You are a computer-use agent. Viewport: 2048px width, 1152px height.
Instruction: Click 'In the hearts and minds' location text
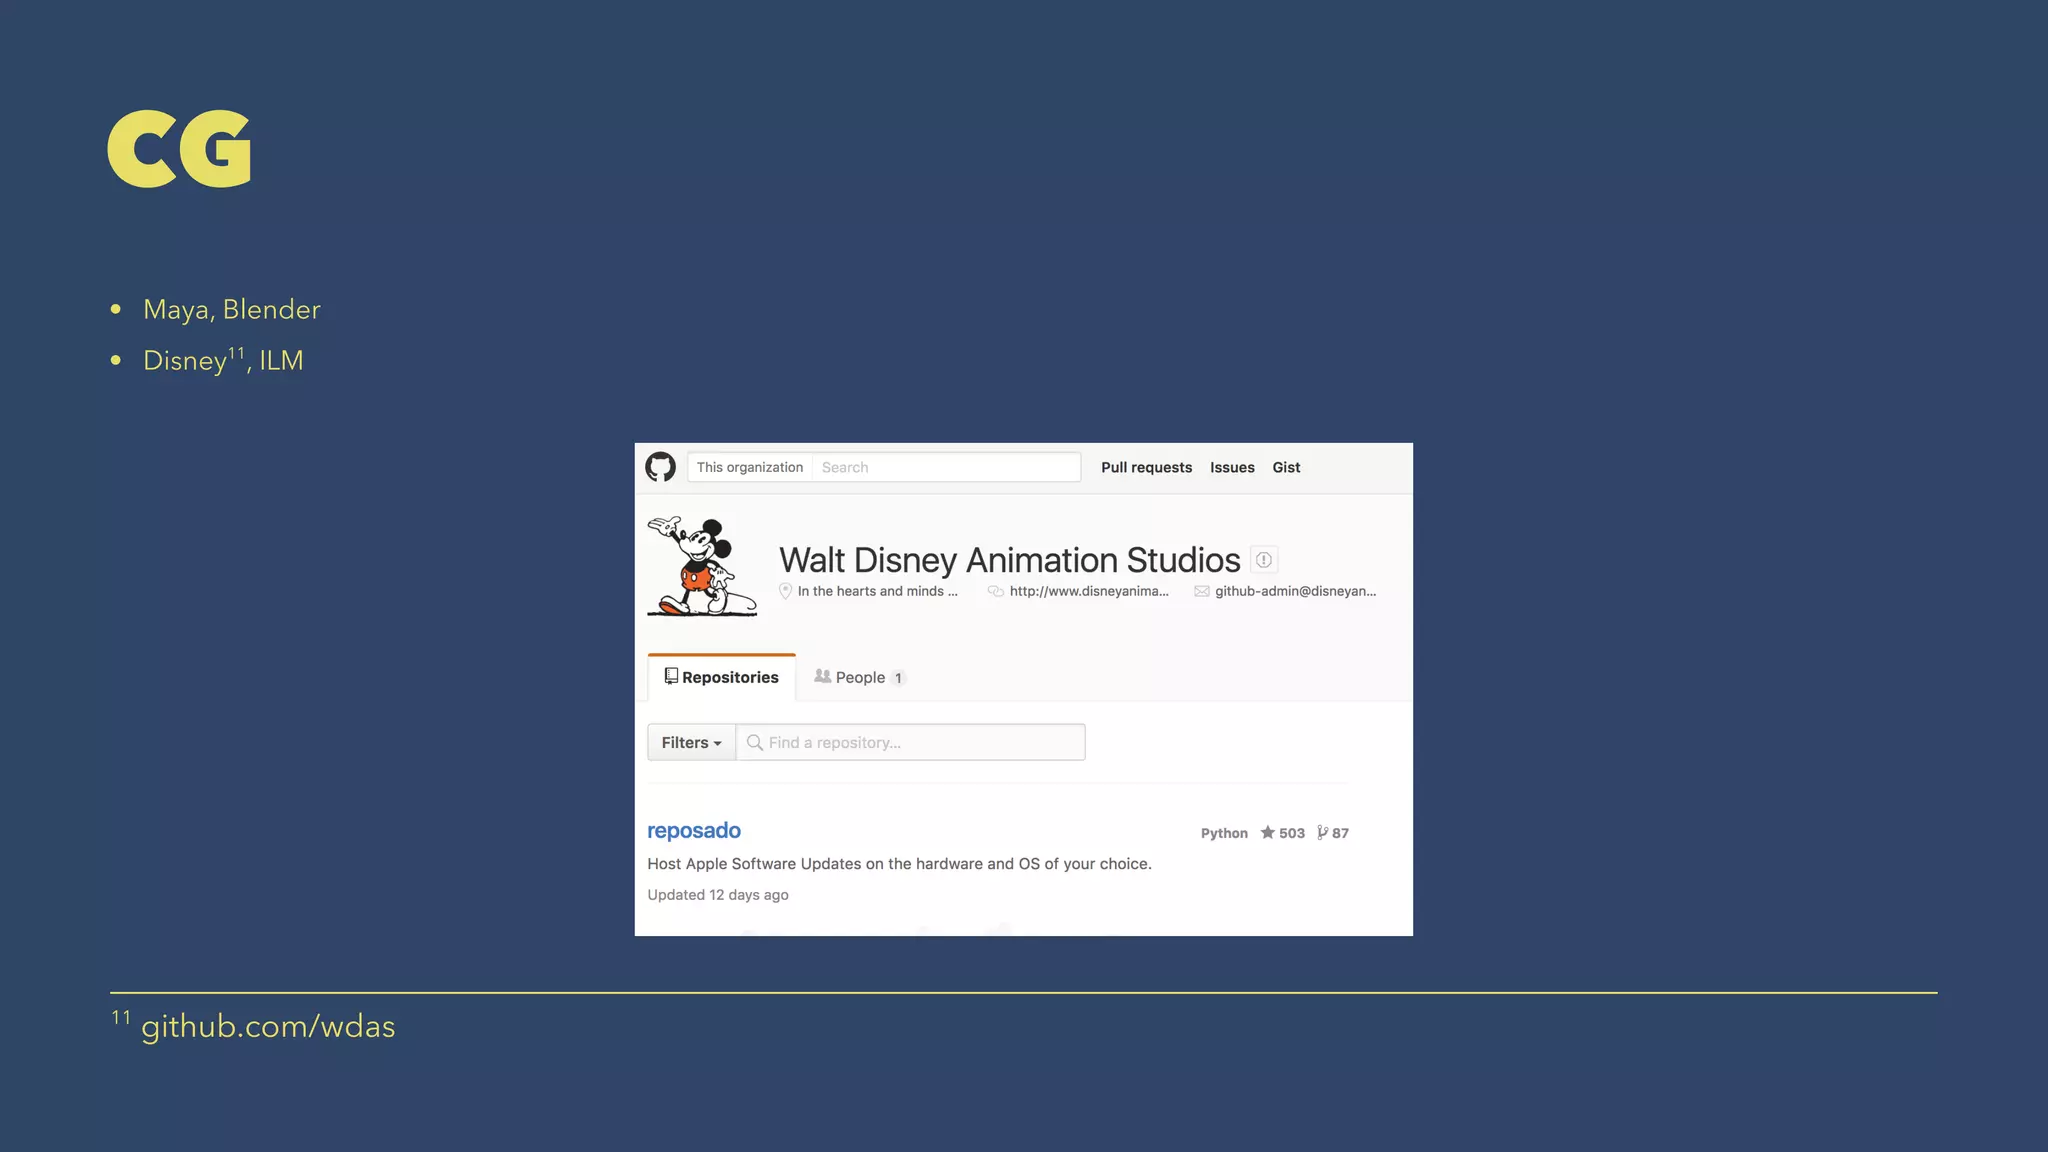pyautogui.click(x=878, y=591)
